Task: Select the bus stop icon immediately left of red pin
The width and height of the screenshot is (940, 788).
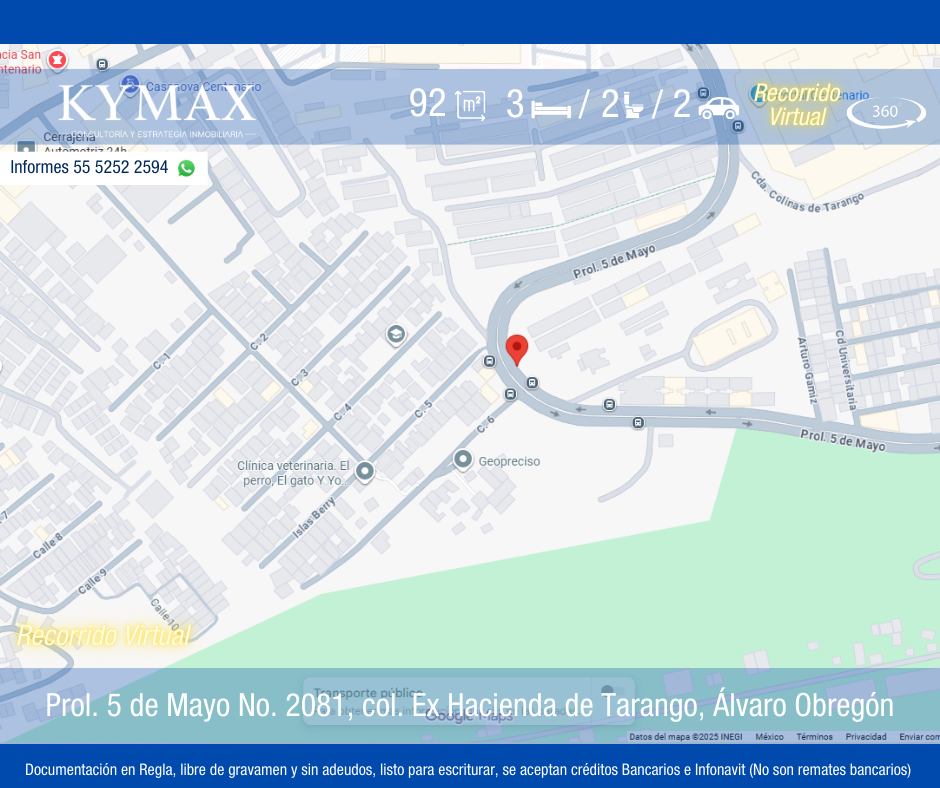Action: [489, 361]
